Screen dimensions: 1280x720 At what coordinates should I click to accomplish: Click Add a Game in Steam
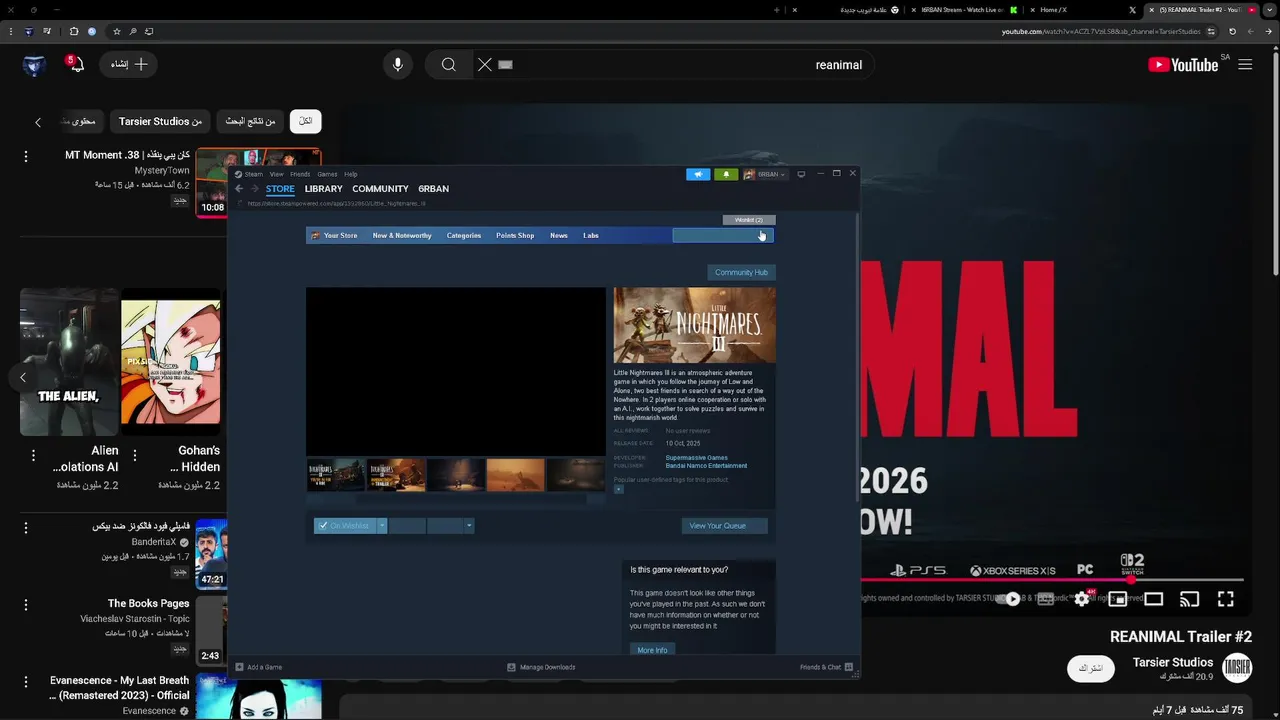(259, 667)
